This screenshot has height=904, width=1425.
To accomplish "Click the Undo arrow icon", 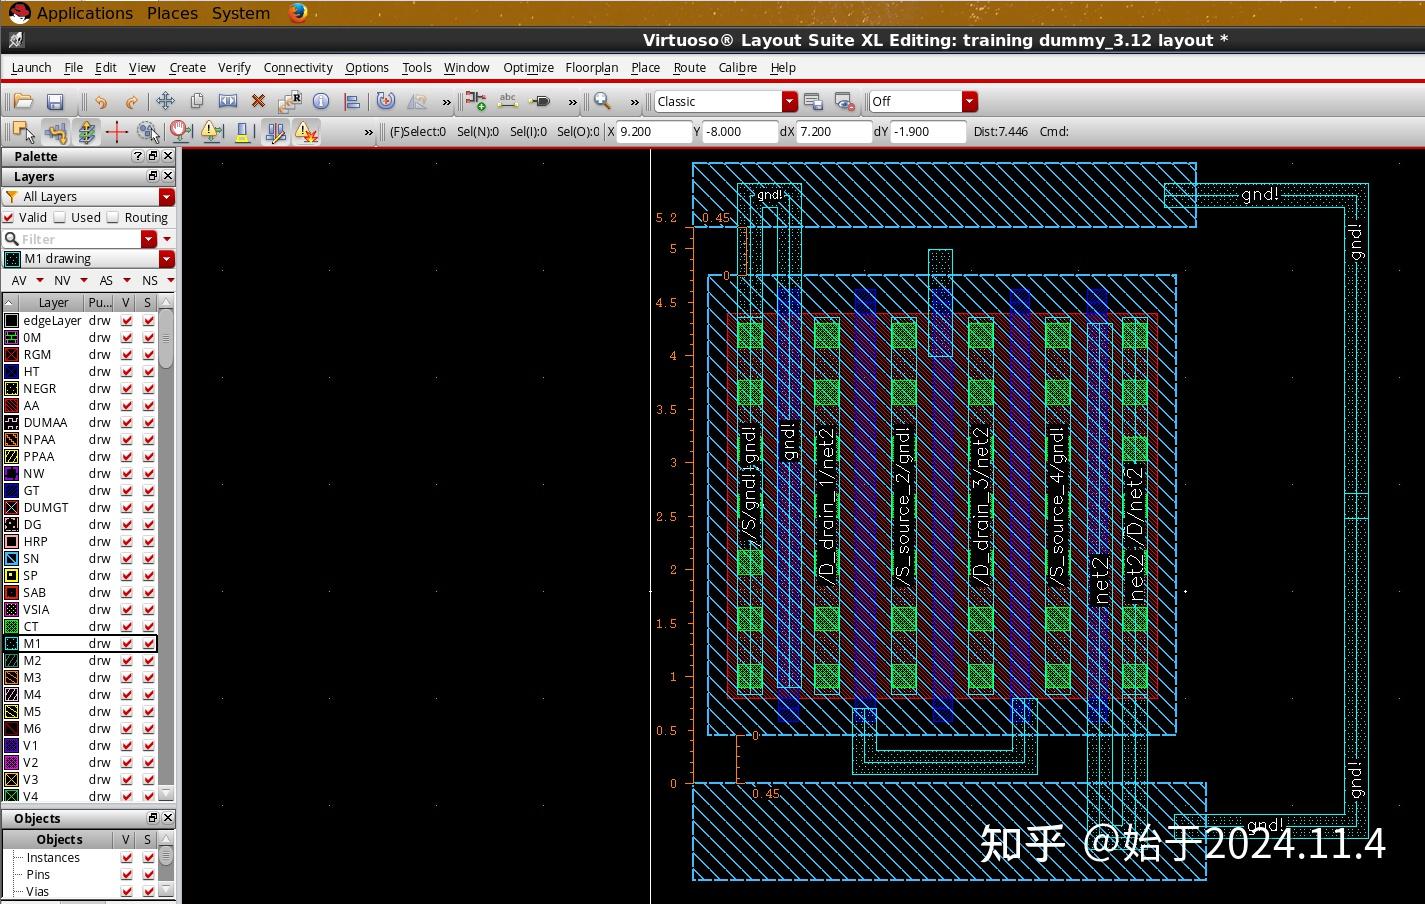I will pos(101,102).
